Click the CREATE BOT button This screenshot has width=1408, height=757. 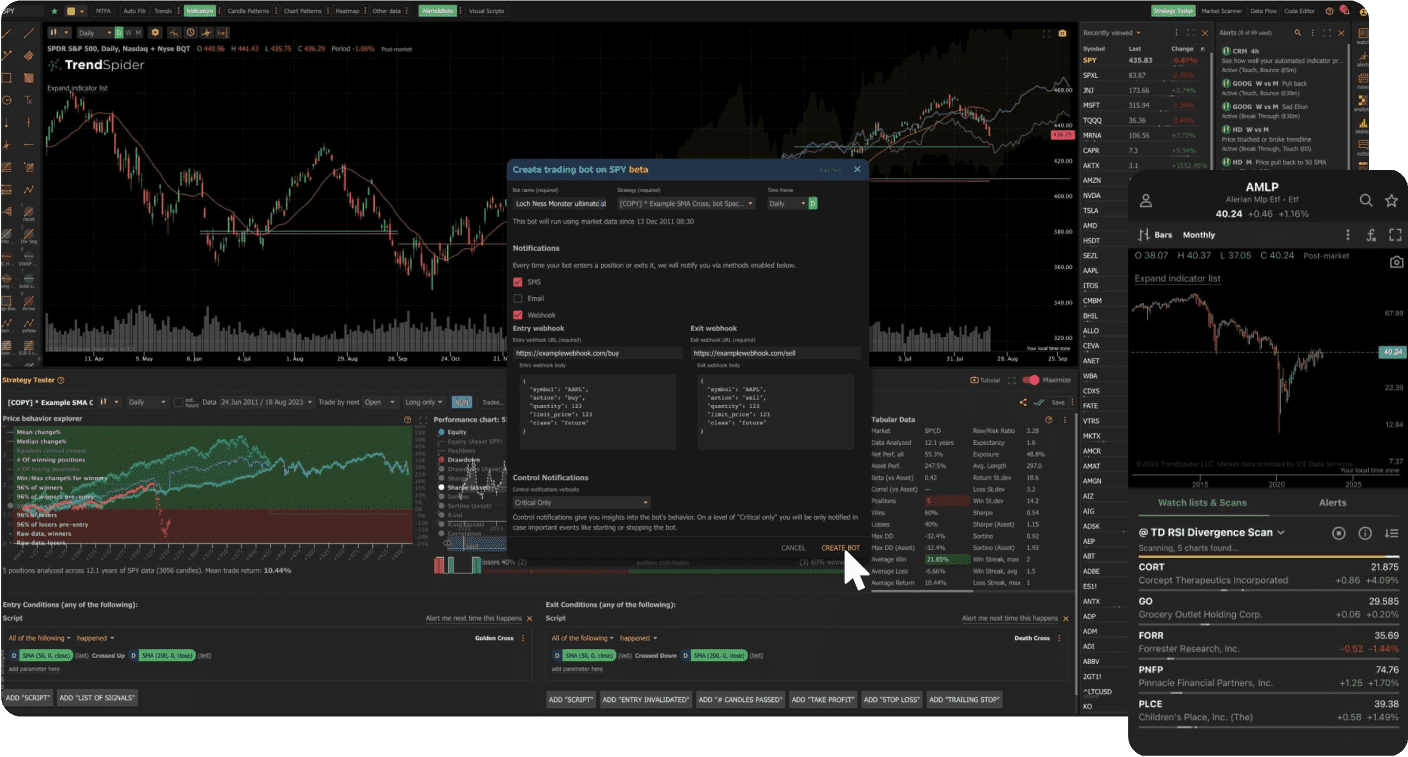click(840, 548)
